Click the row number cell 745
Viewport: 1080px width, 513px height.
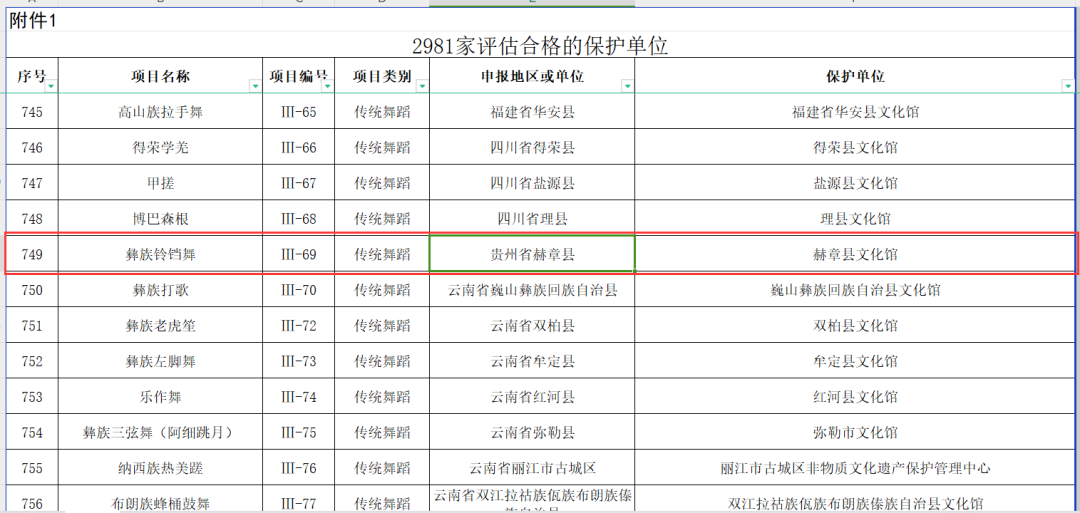point(32,112)
